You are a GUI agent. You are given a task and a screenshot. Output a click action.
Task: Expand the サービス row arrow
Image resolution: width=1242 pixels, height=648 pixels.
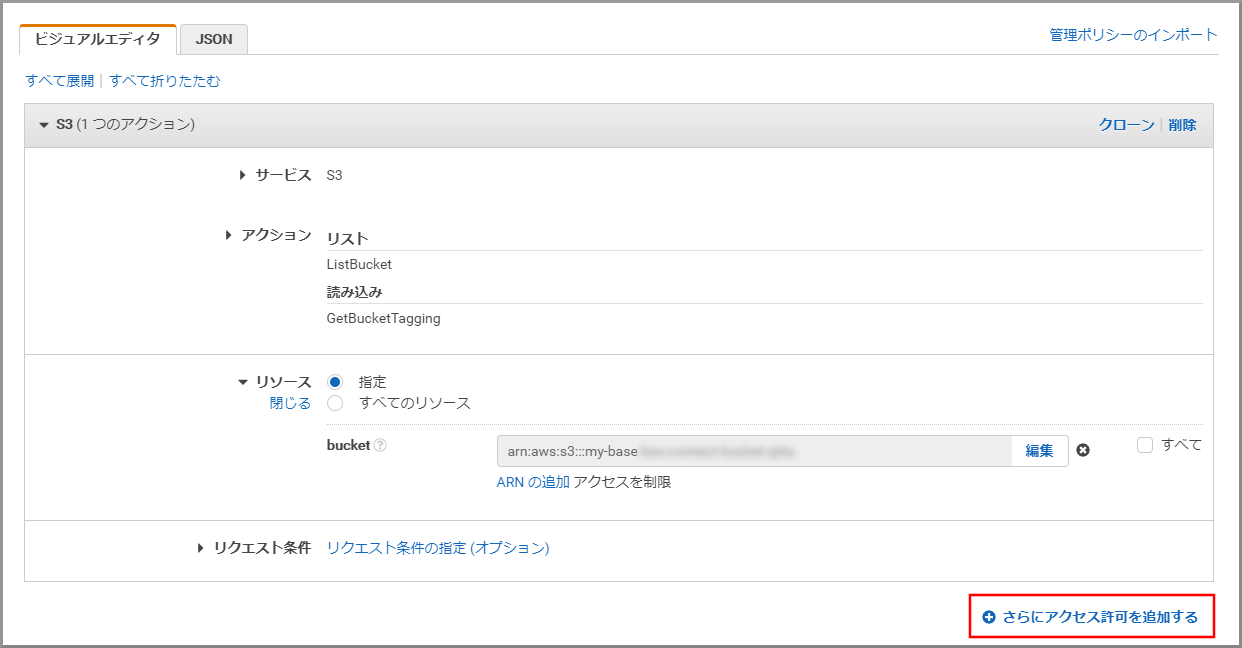pyautogui.click(x=243, y=175)
